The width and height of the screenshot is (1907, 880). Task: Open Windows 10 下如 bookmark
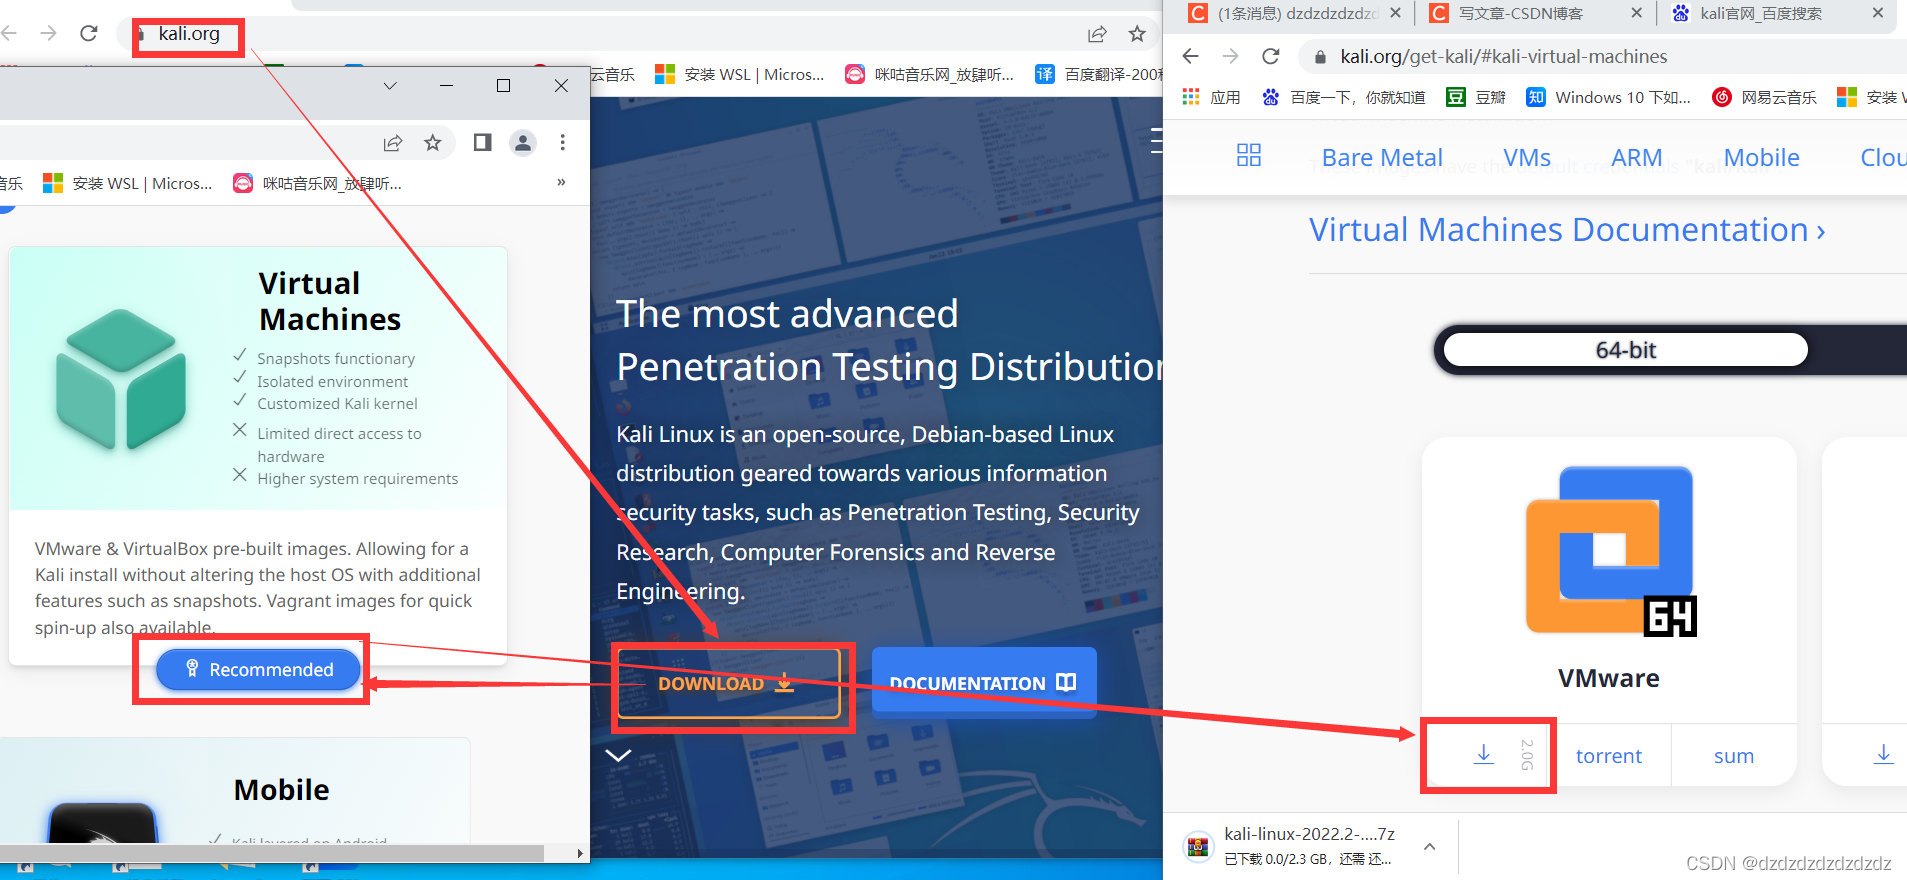point(1608,97)
